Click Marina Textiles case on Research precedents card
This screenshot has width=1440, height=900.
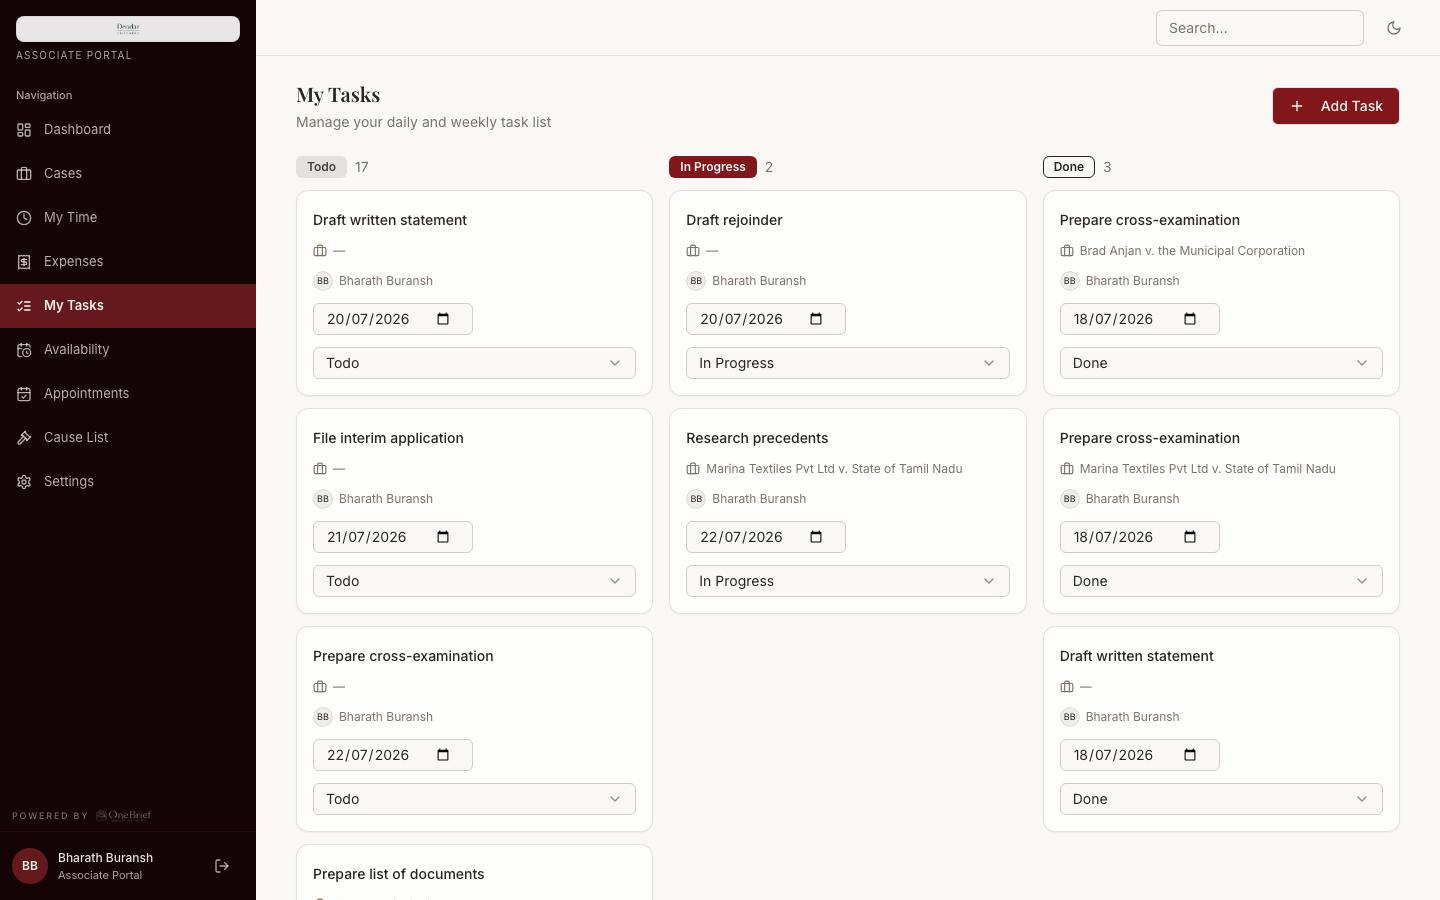coord(834,469)
